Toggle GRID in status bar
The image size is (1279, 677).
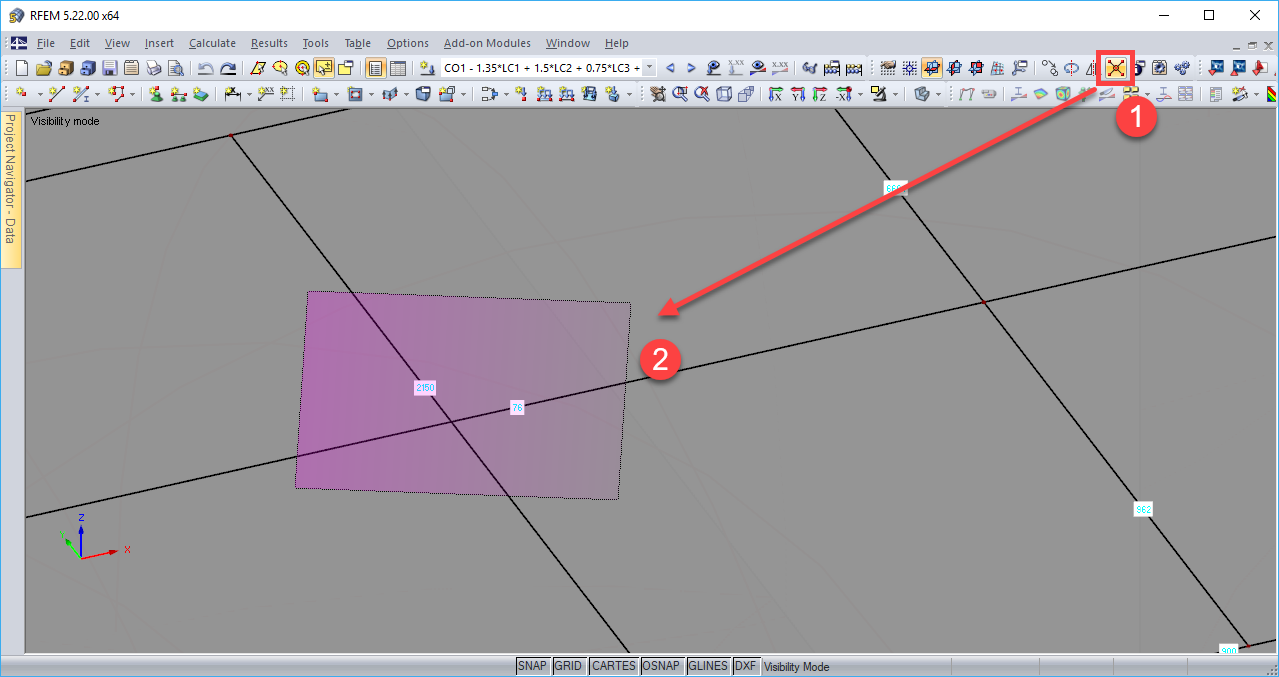[x=568, y=666]
